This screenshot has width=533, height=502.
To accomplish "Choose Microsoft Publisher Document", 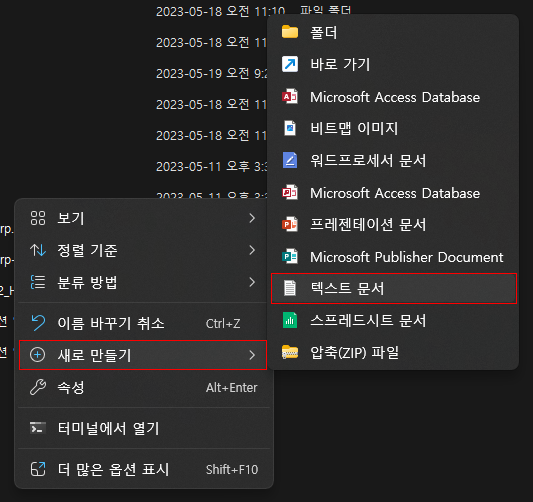I will (x=394, y=257).
